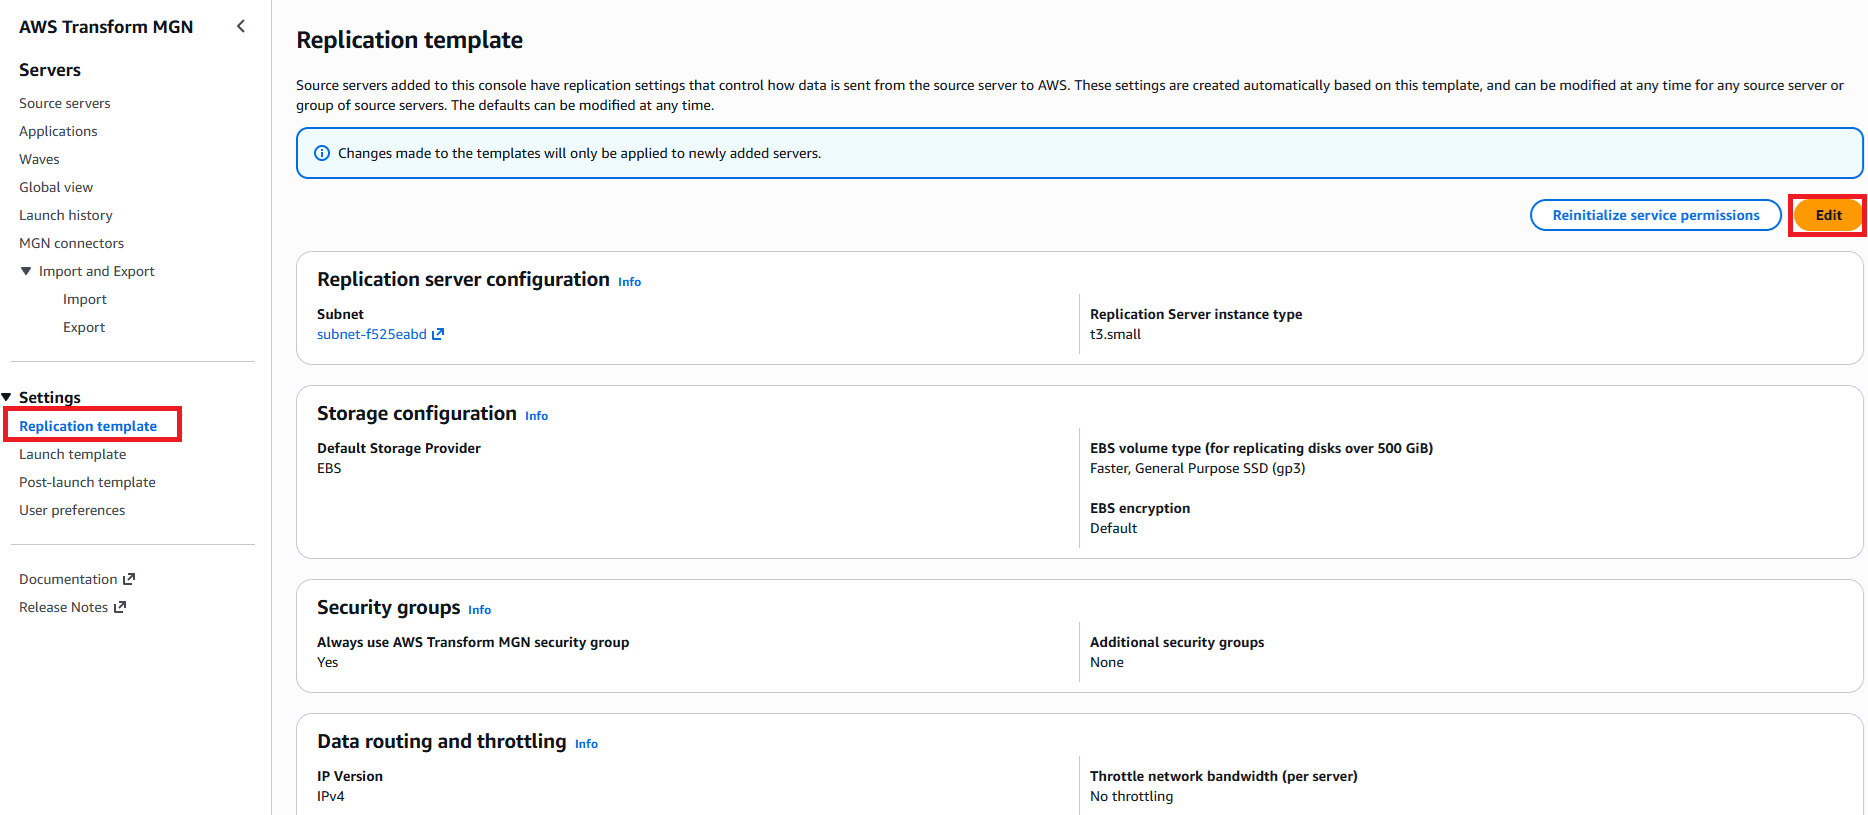The height and width of the screenshot is (815, 1868).
Task: Open the Release Notes link
Action: [63, 607]
